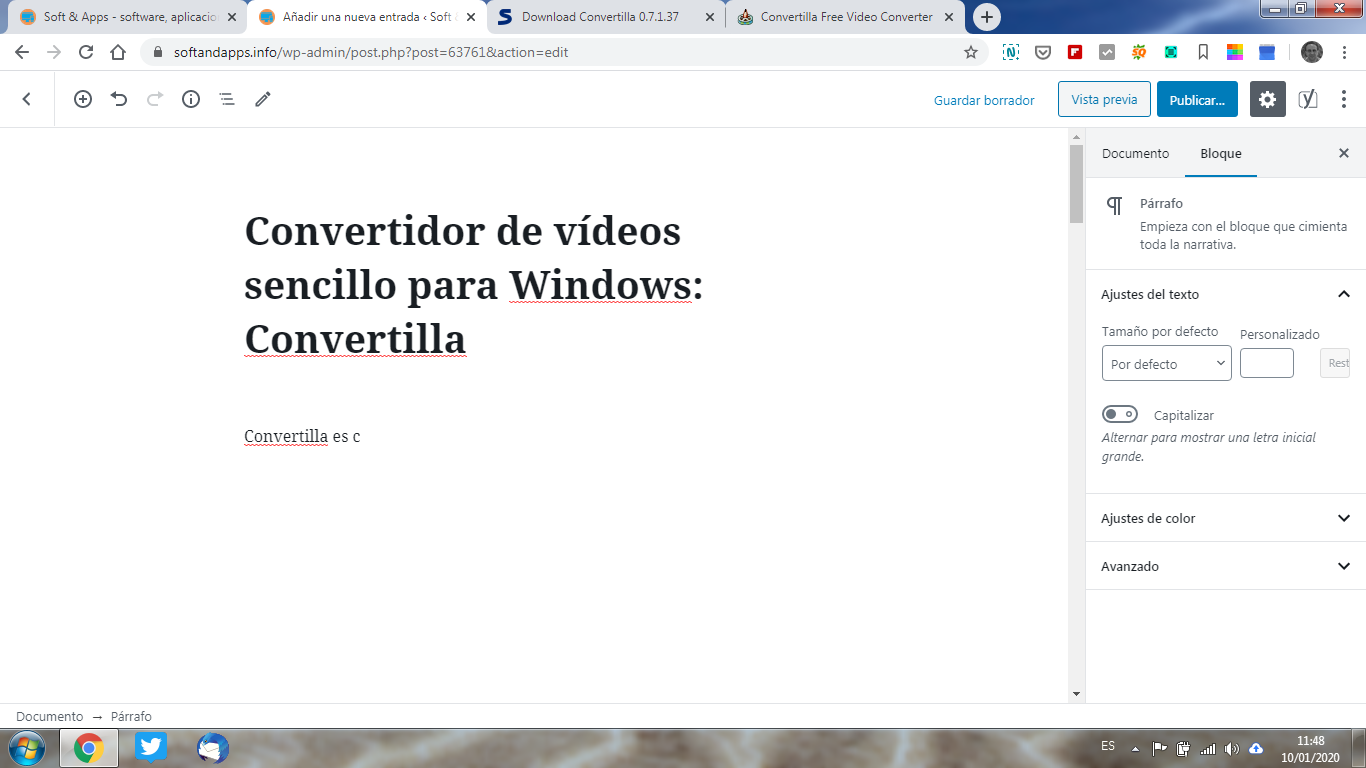The height and width of the screenshot is (768, 1366).
Task: Open the content structure info icon
Action: pos(191,99)
